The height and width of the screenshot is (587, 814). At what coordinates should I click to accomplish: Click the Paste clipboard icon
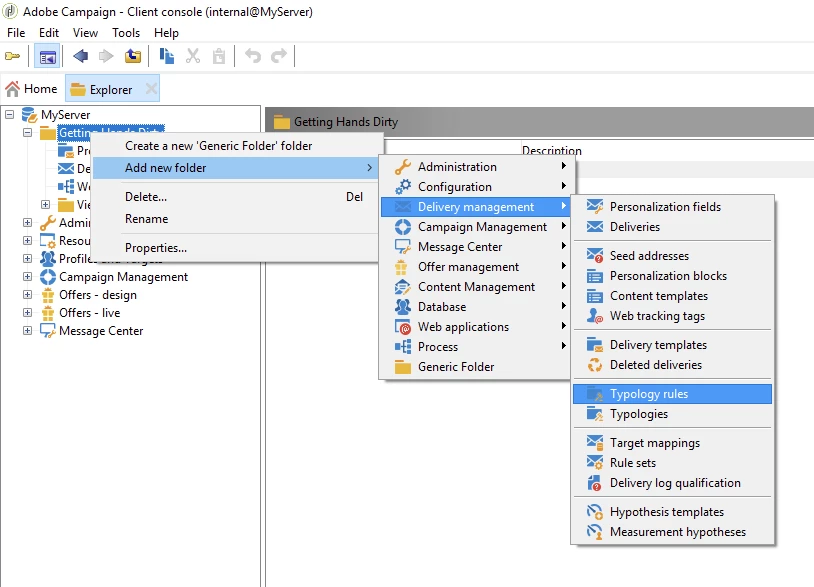click(219, 56)
